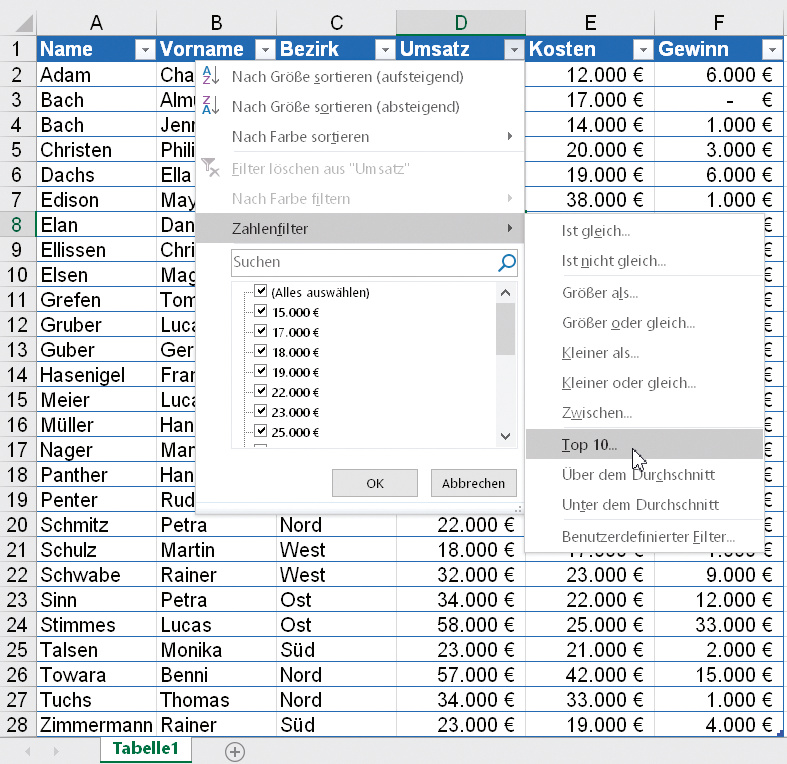
Task: Choose Über dem Durchschnitt filter option
Action: click(638, 474)
